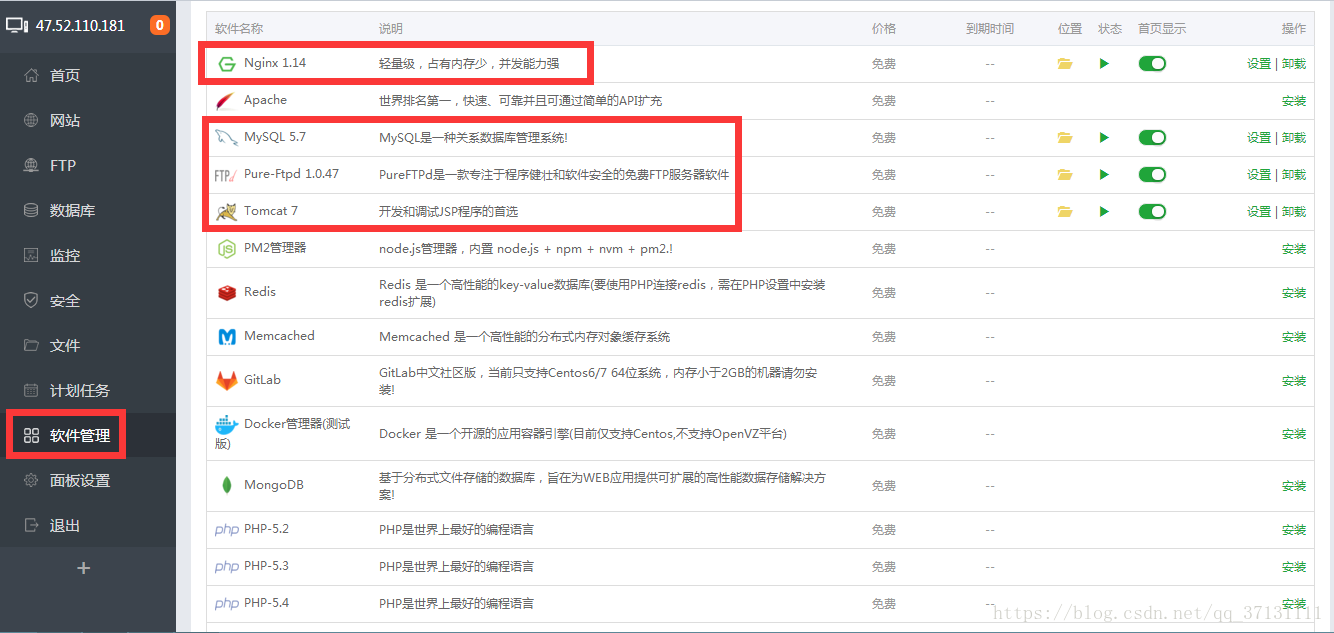Click the MongoDB leaf icon
The height and width of the screenshot is (633, 1334).
(x=227, y=486)
